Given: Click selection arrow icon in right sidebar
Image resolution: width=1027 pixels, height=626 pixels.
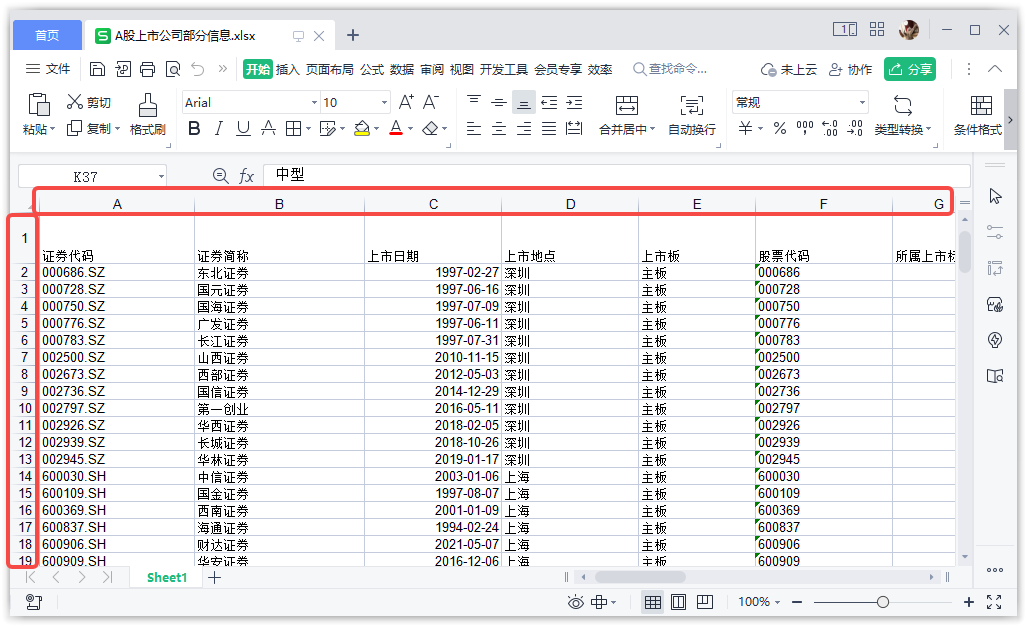Looking at the screenshot, I should tap(995, 196).
